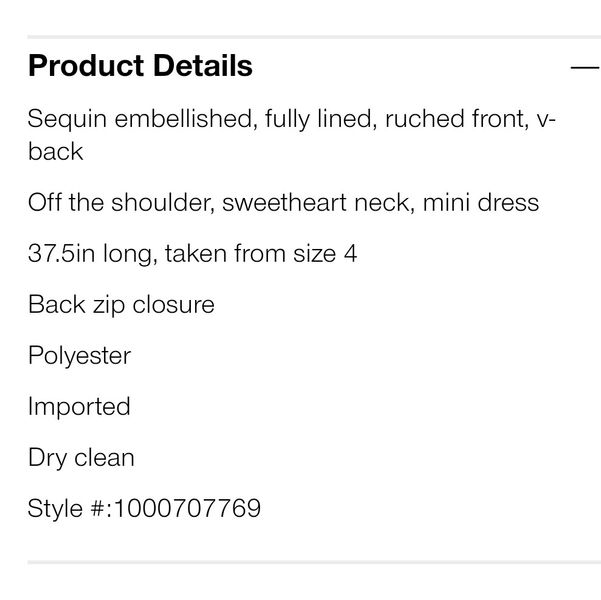Click the Imported detail line
The width and height of the screenshot is (601, 600).
[79, 406]
